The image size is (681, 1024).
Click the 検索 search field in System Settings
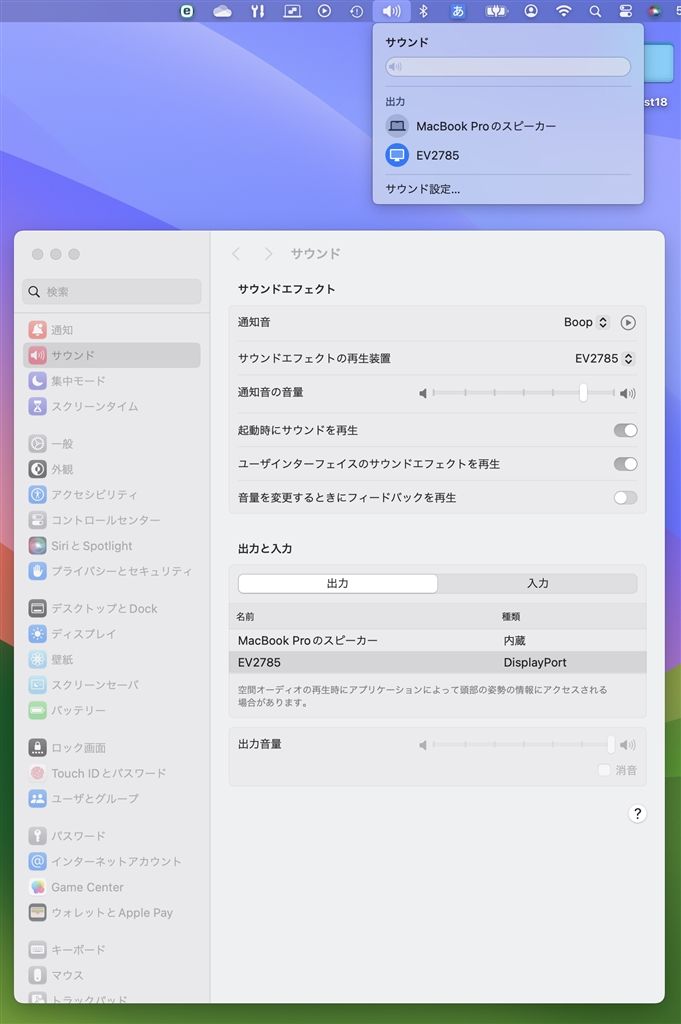tap(112, 292)
